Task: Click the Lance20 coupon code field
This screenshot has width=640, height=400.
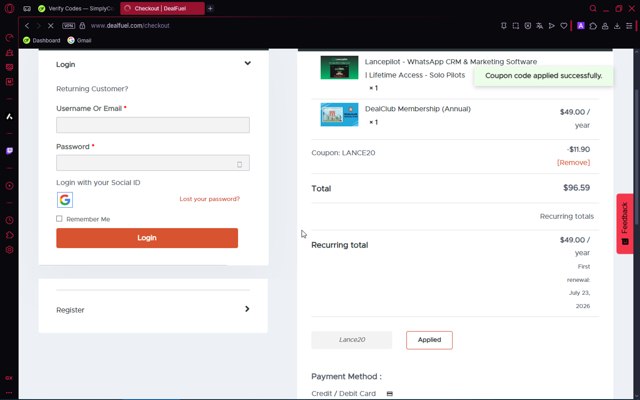Action: 351,340
